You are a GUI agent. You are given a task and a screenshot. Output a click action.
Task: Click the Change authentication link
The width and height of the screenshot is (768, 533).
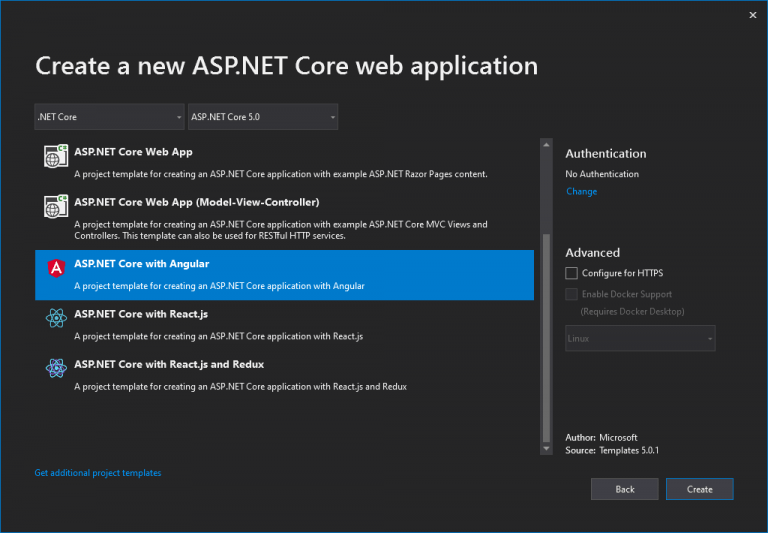[581, 191]
